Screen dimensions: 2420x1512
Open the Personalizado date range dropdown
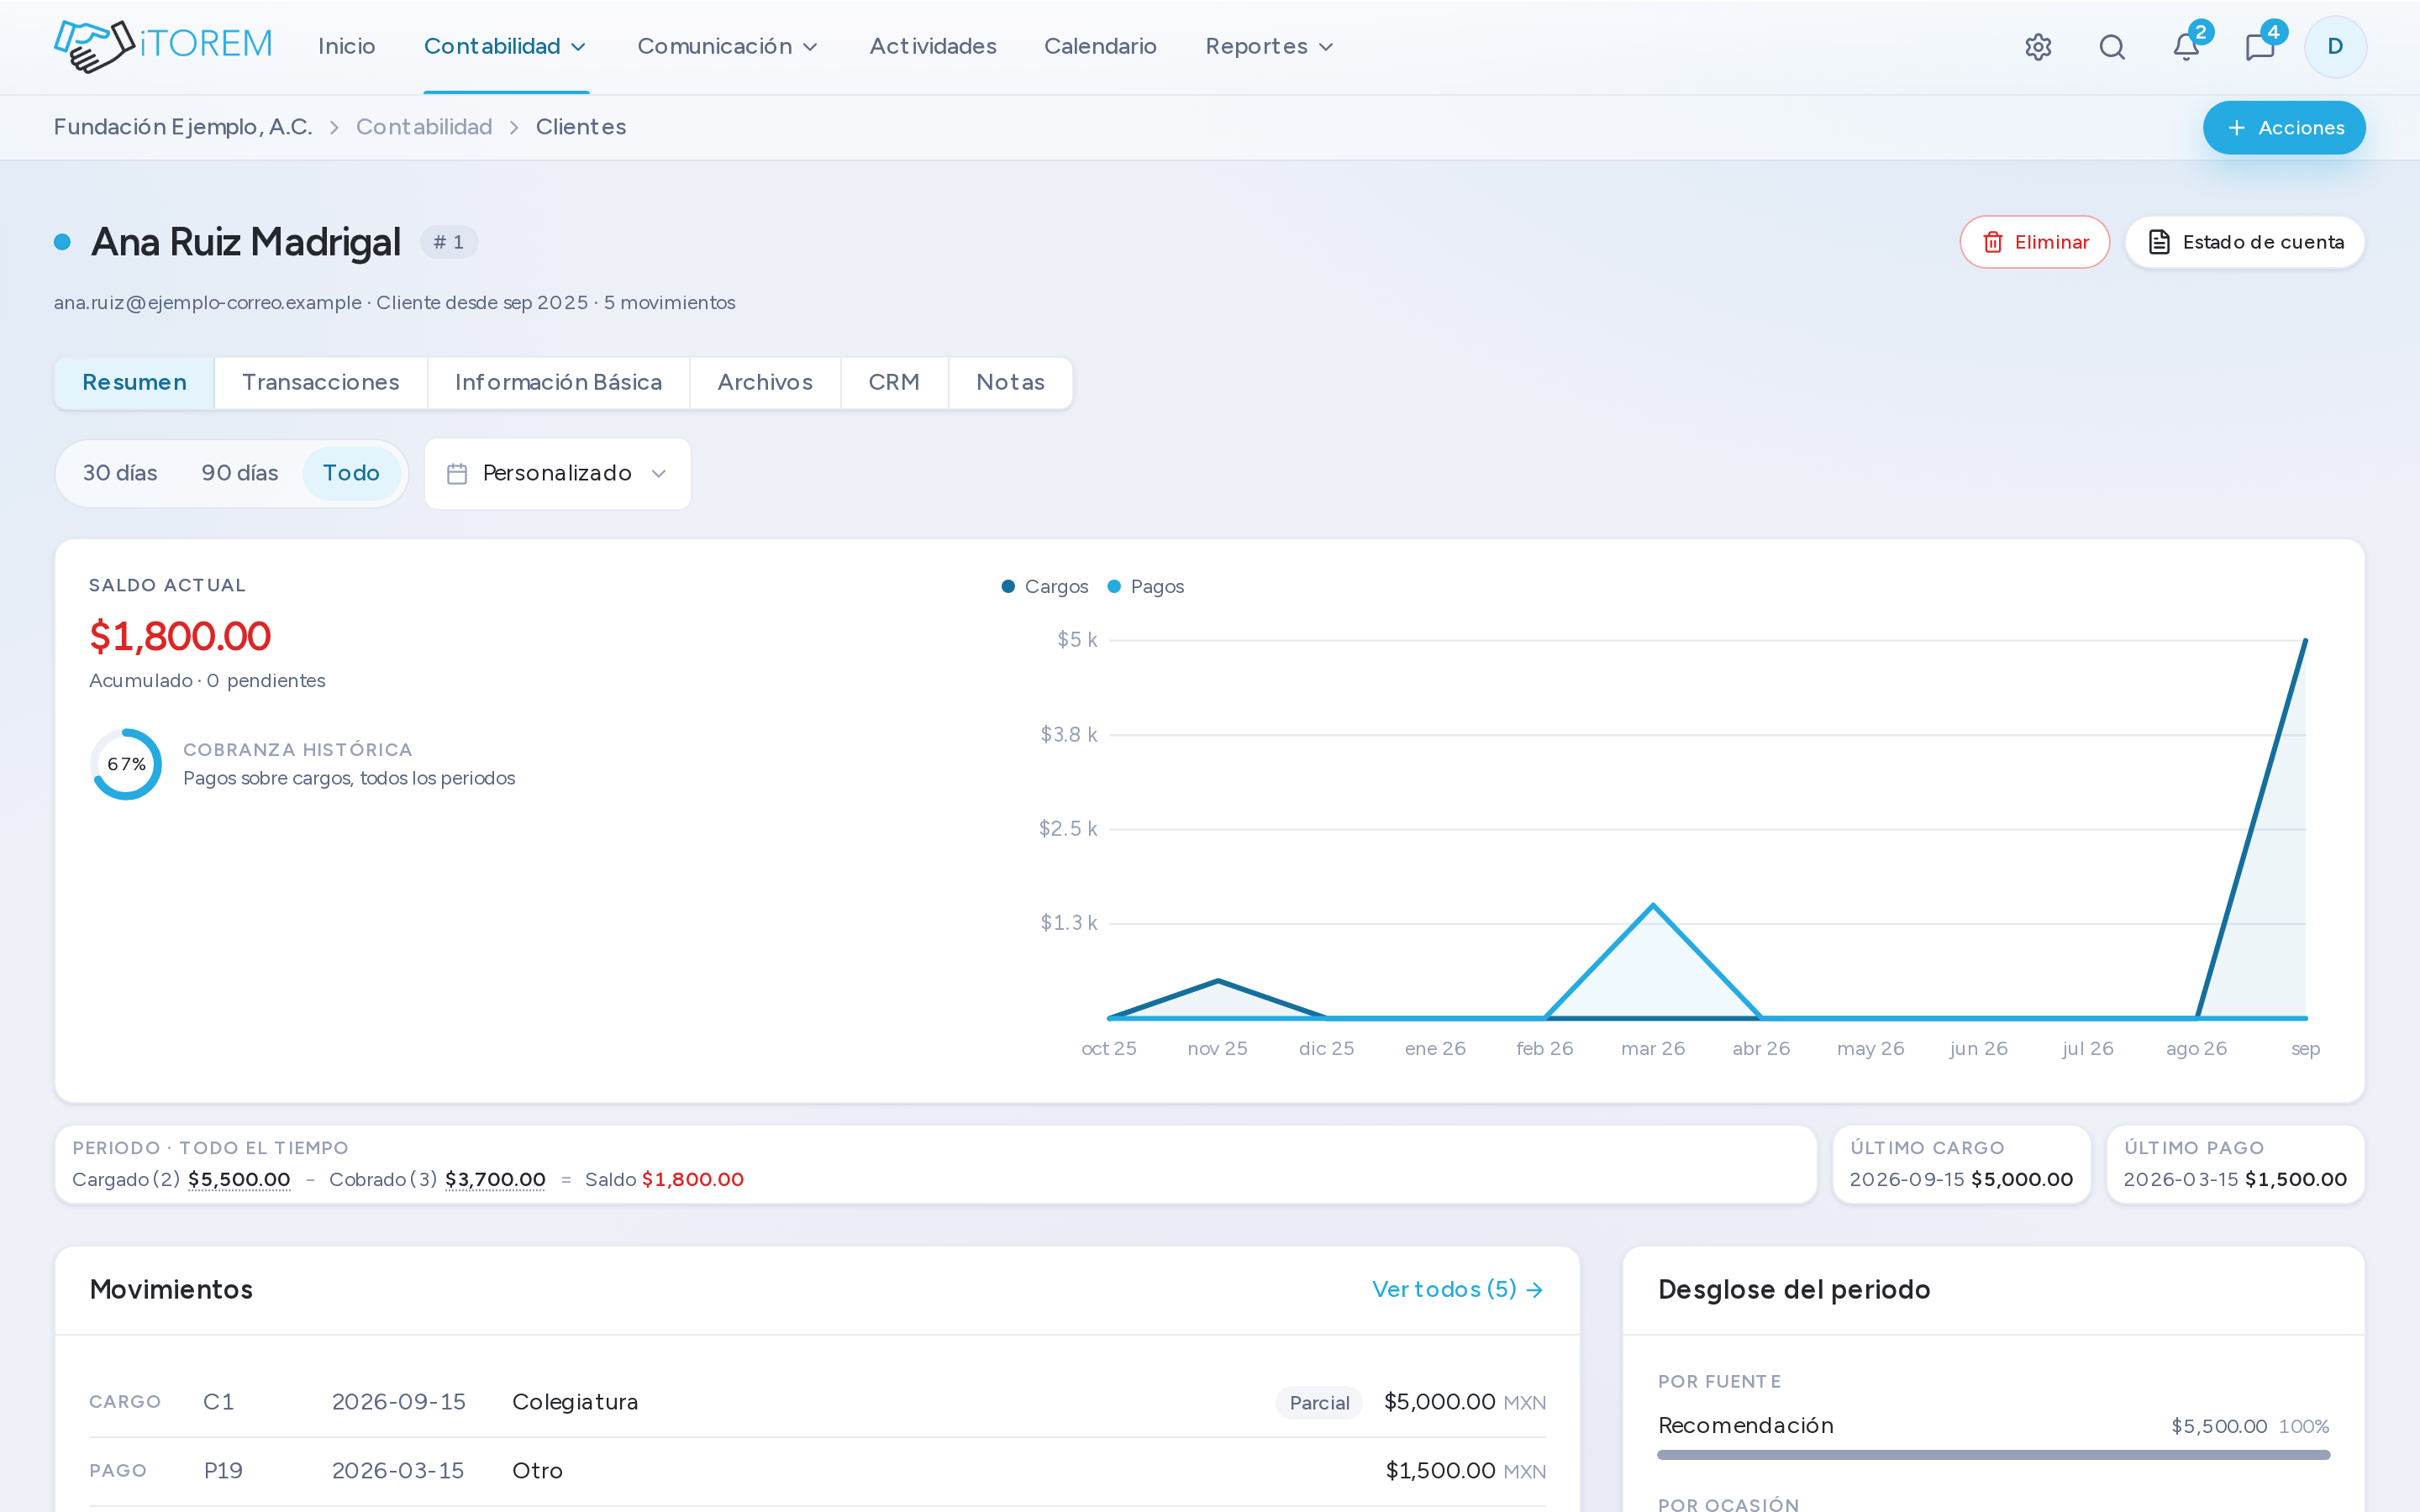[557, 474]
